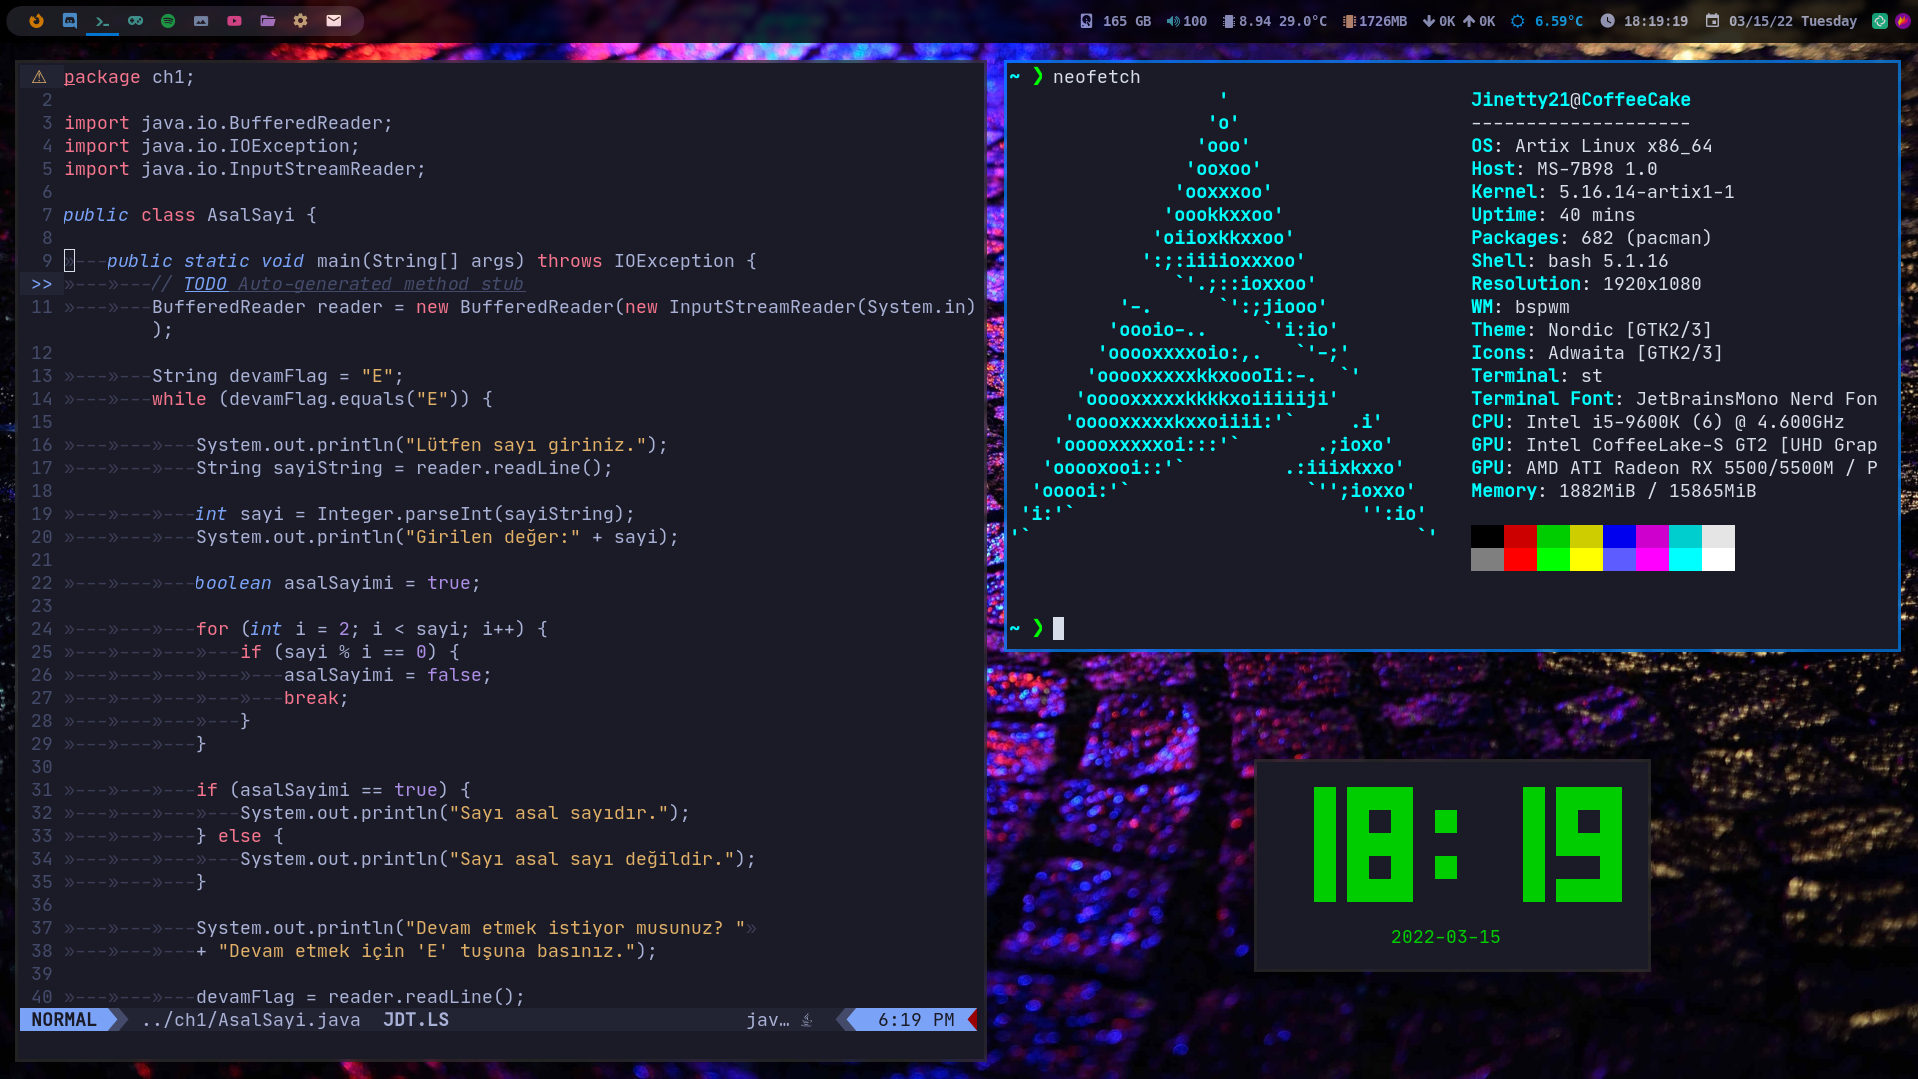
Task: Click the download arrow network icon
Action: coord(1428,21)
